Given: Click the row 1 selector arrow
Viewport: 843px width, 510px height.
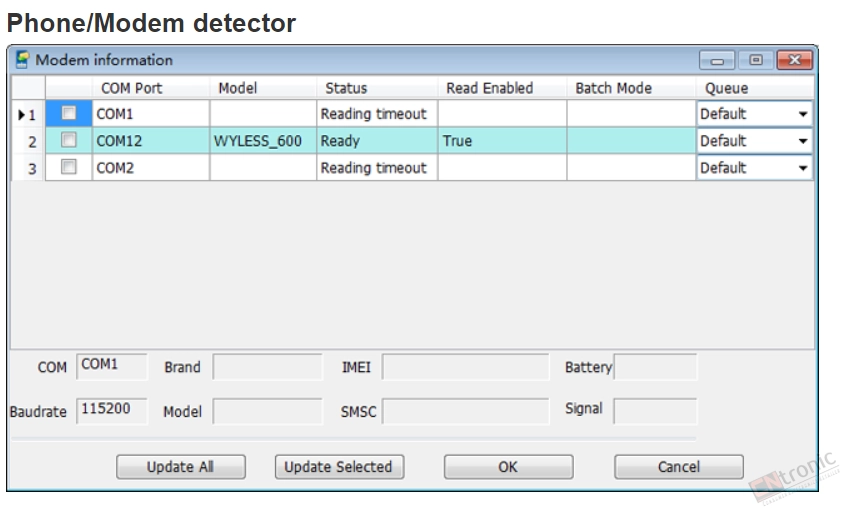Looking at the screenshot, I should pos(22,114).
